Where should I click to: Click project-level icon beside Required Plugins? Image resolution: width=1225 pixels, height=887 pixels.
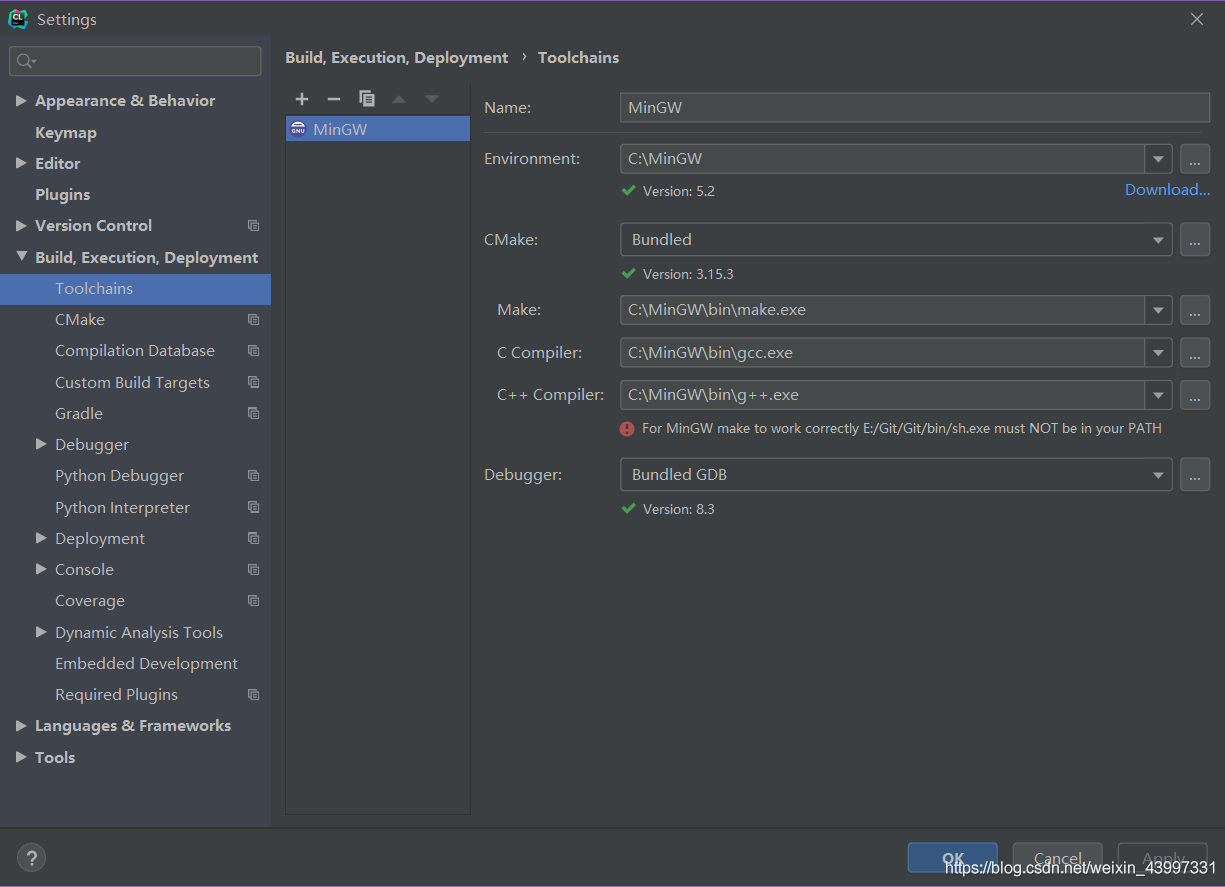coord(253,695)
